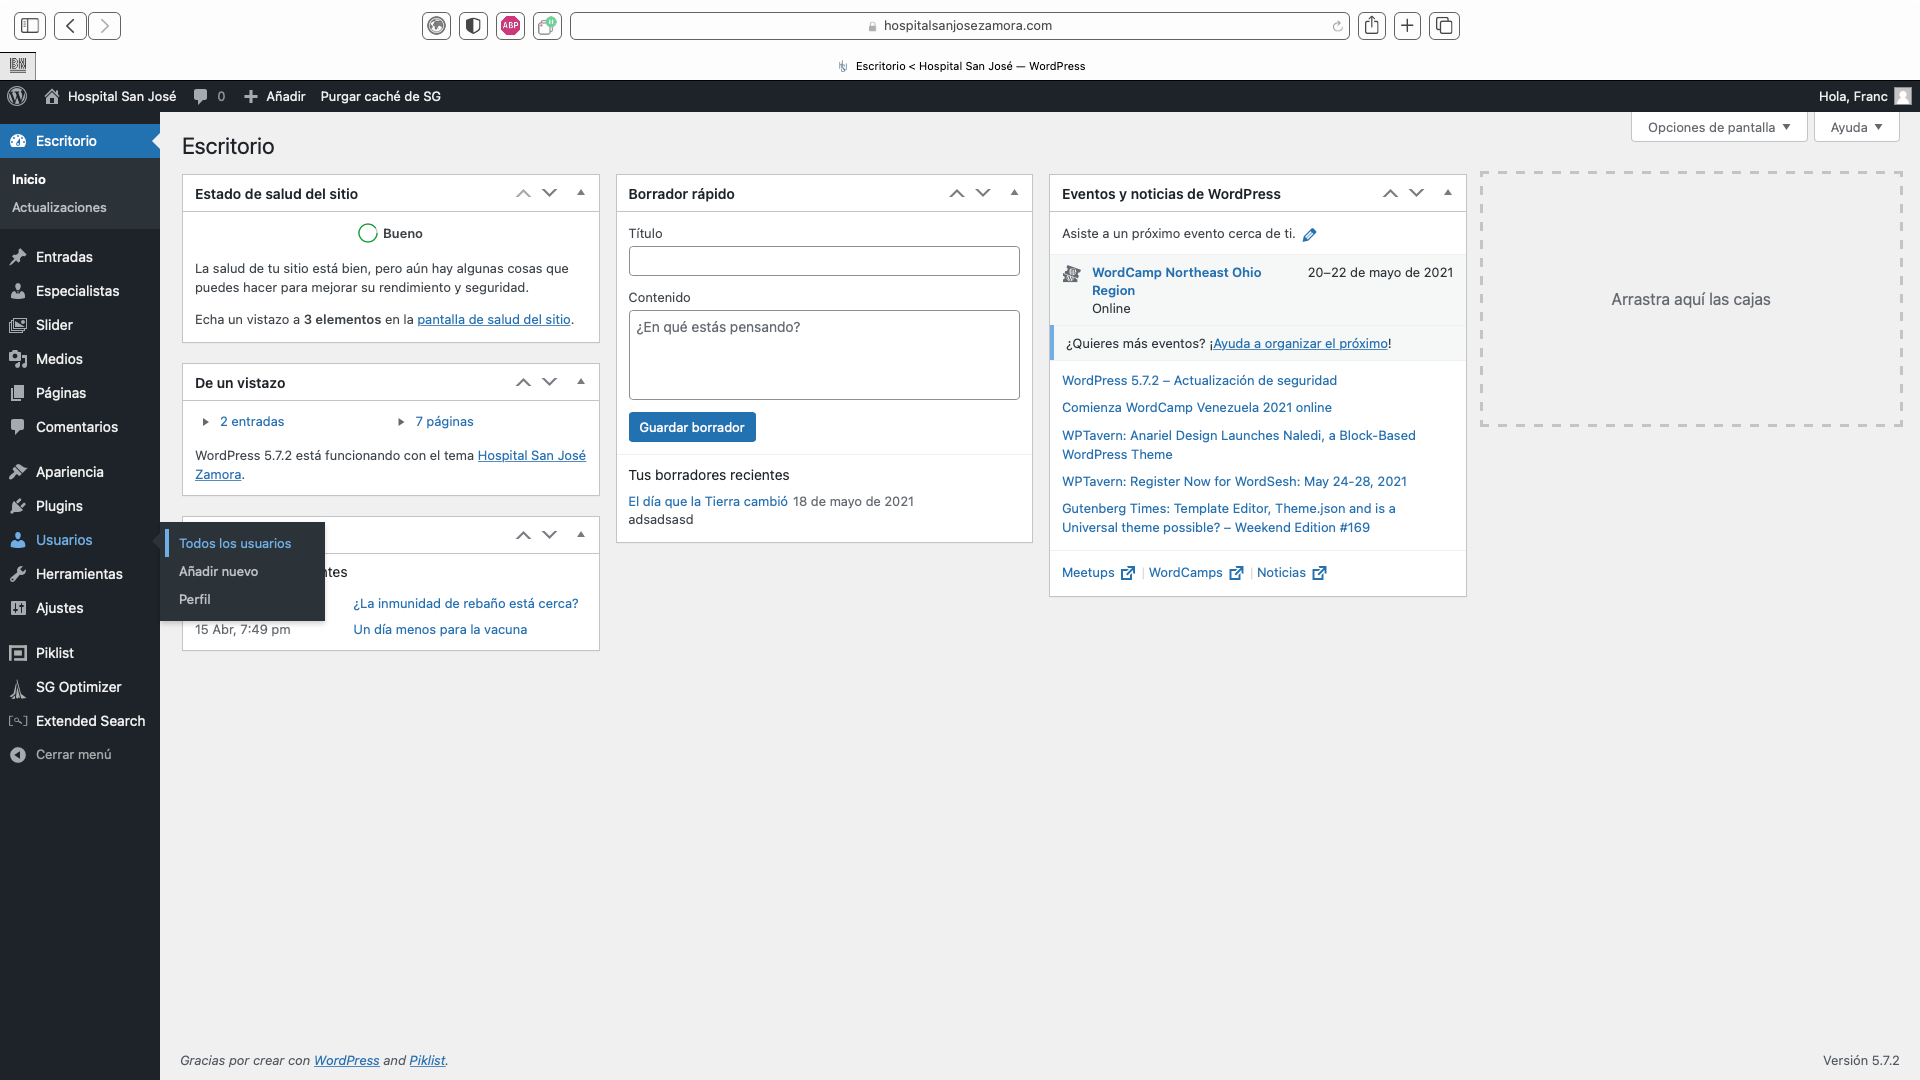Open comments bubble in admin bar

click(200, 96)
